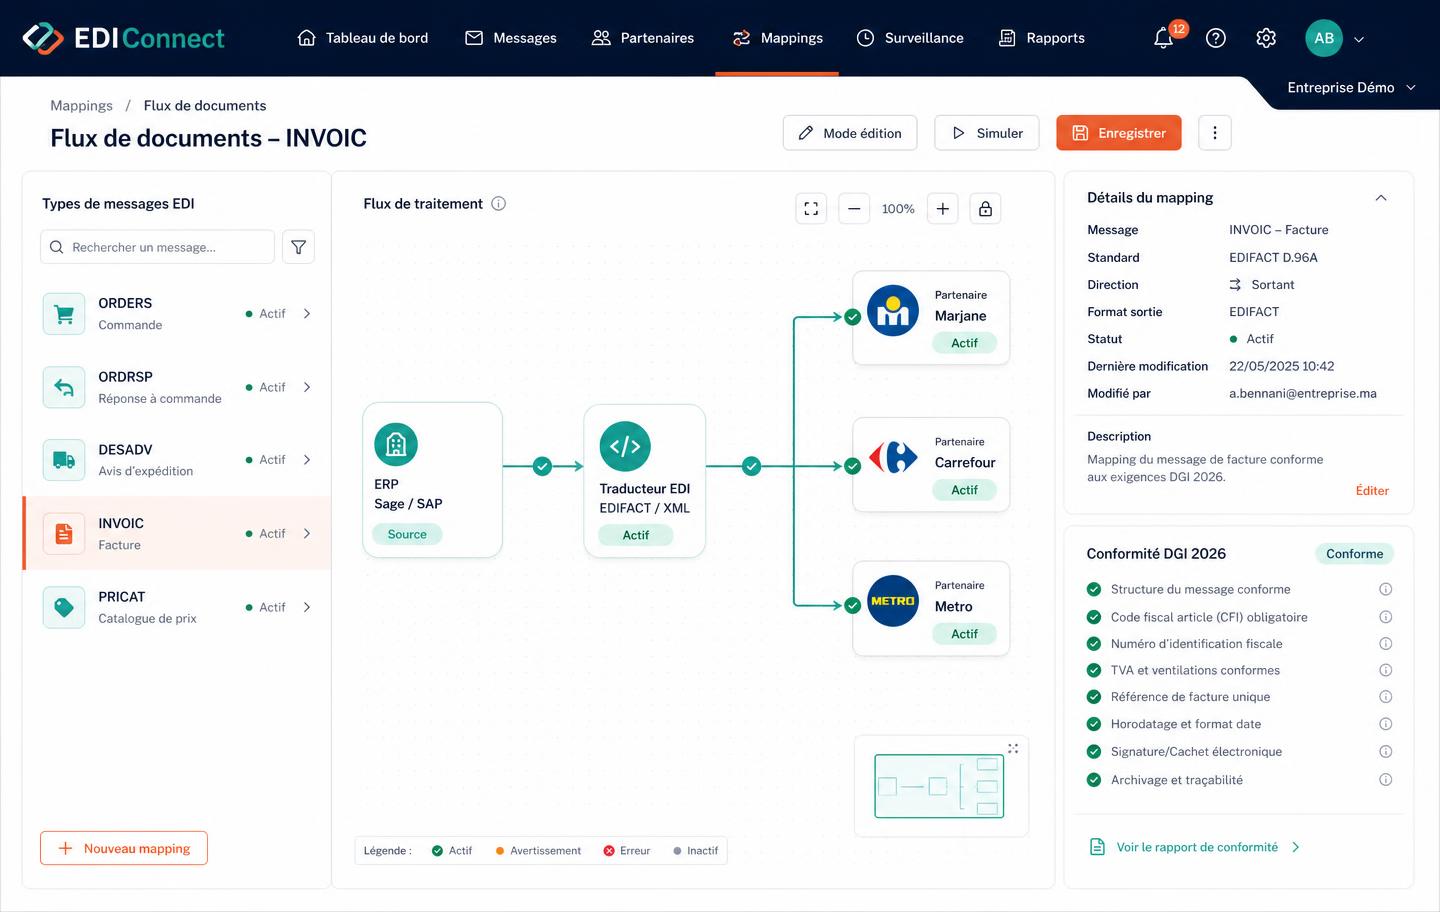
Task: Click the flow minimap thumbnail
Action: click(x=939, y=786)
